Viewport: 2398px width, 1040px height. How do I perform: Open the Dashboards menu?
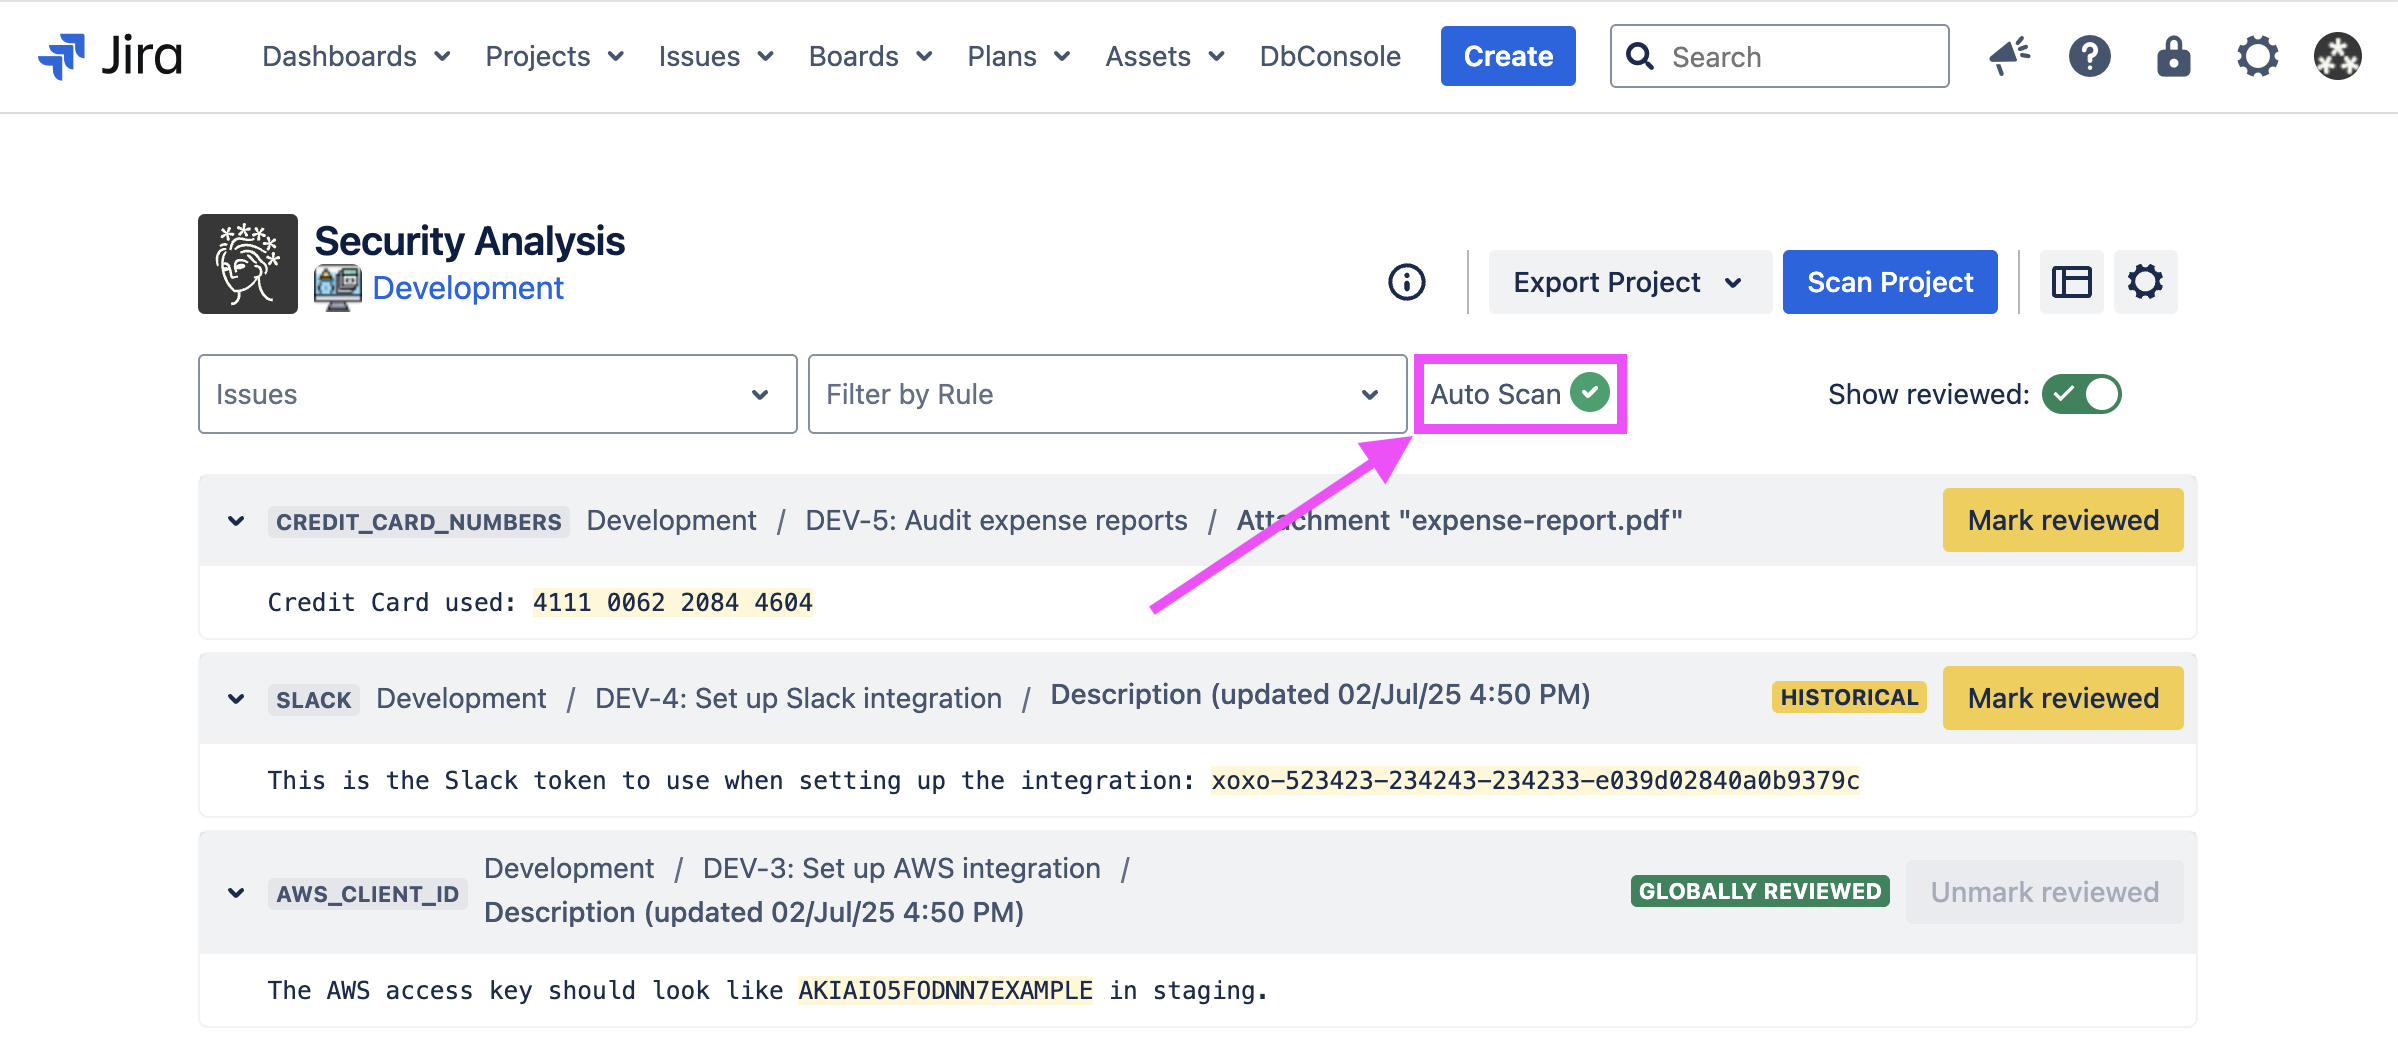[x=355, y=56]
